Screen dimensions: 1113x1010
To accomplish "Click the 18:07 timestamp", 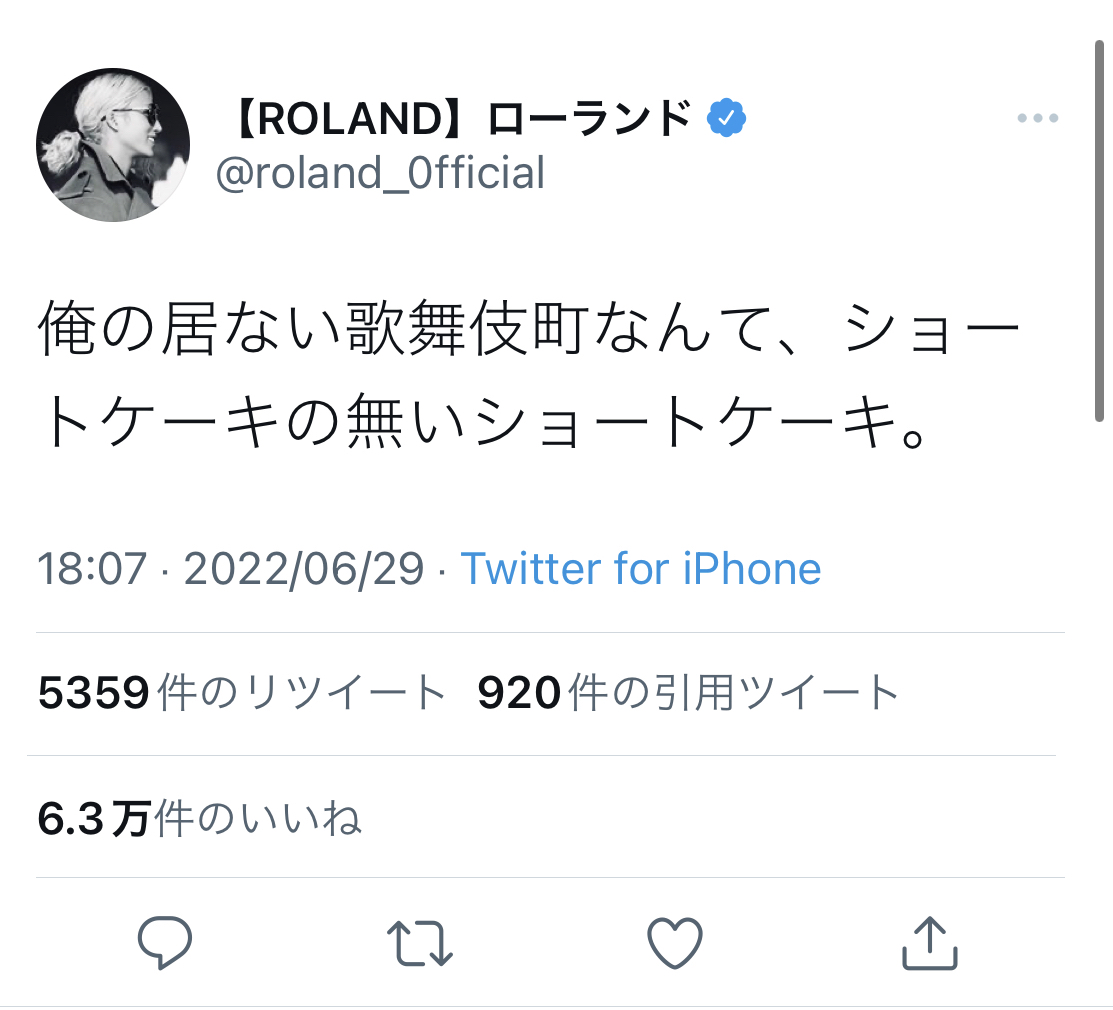I will 94,569.
